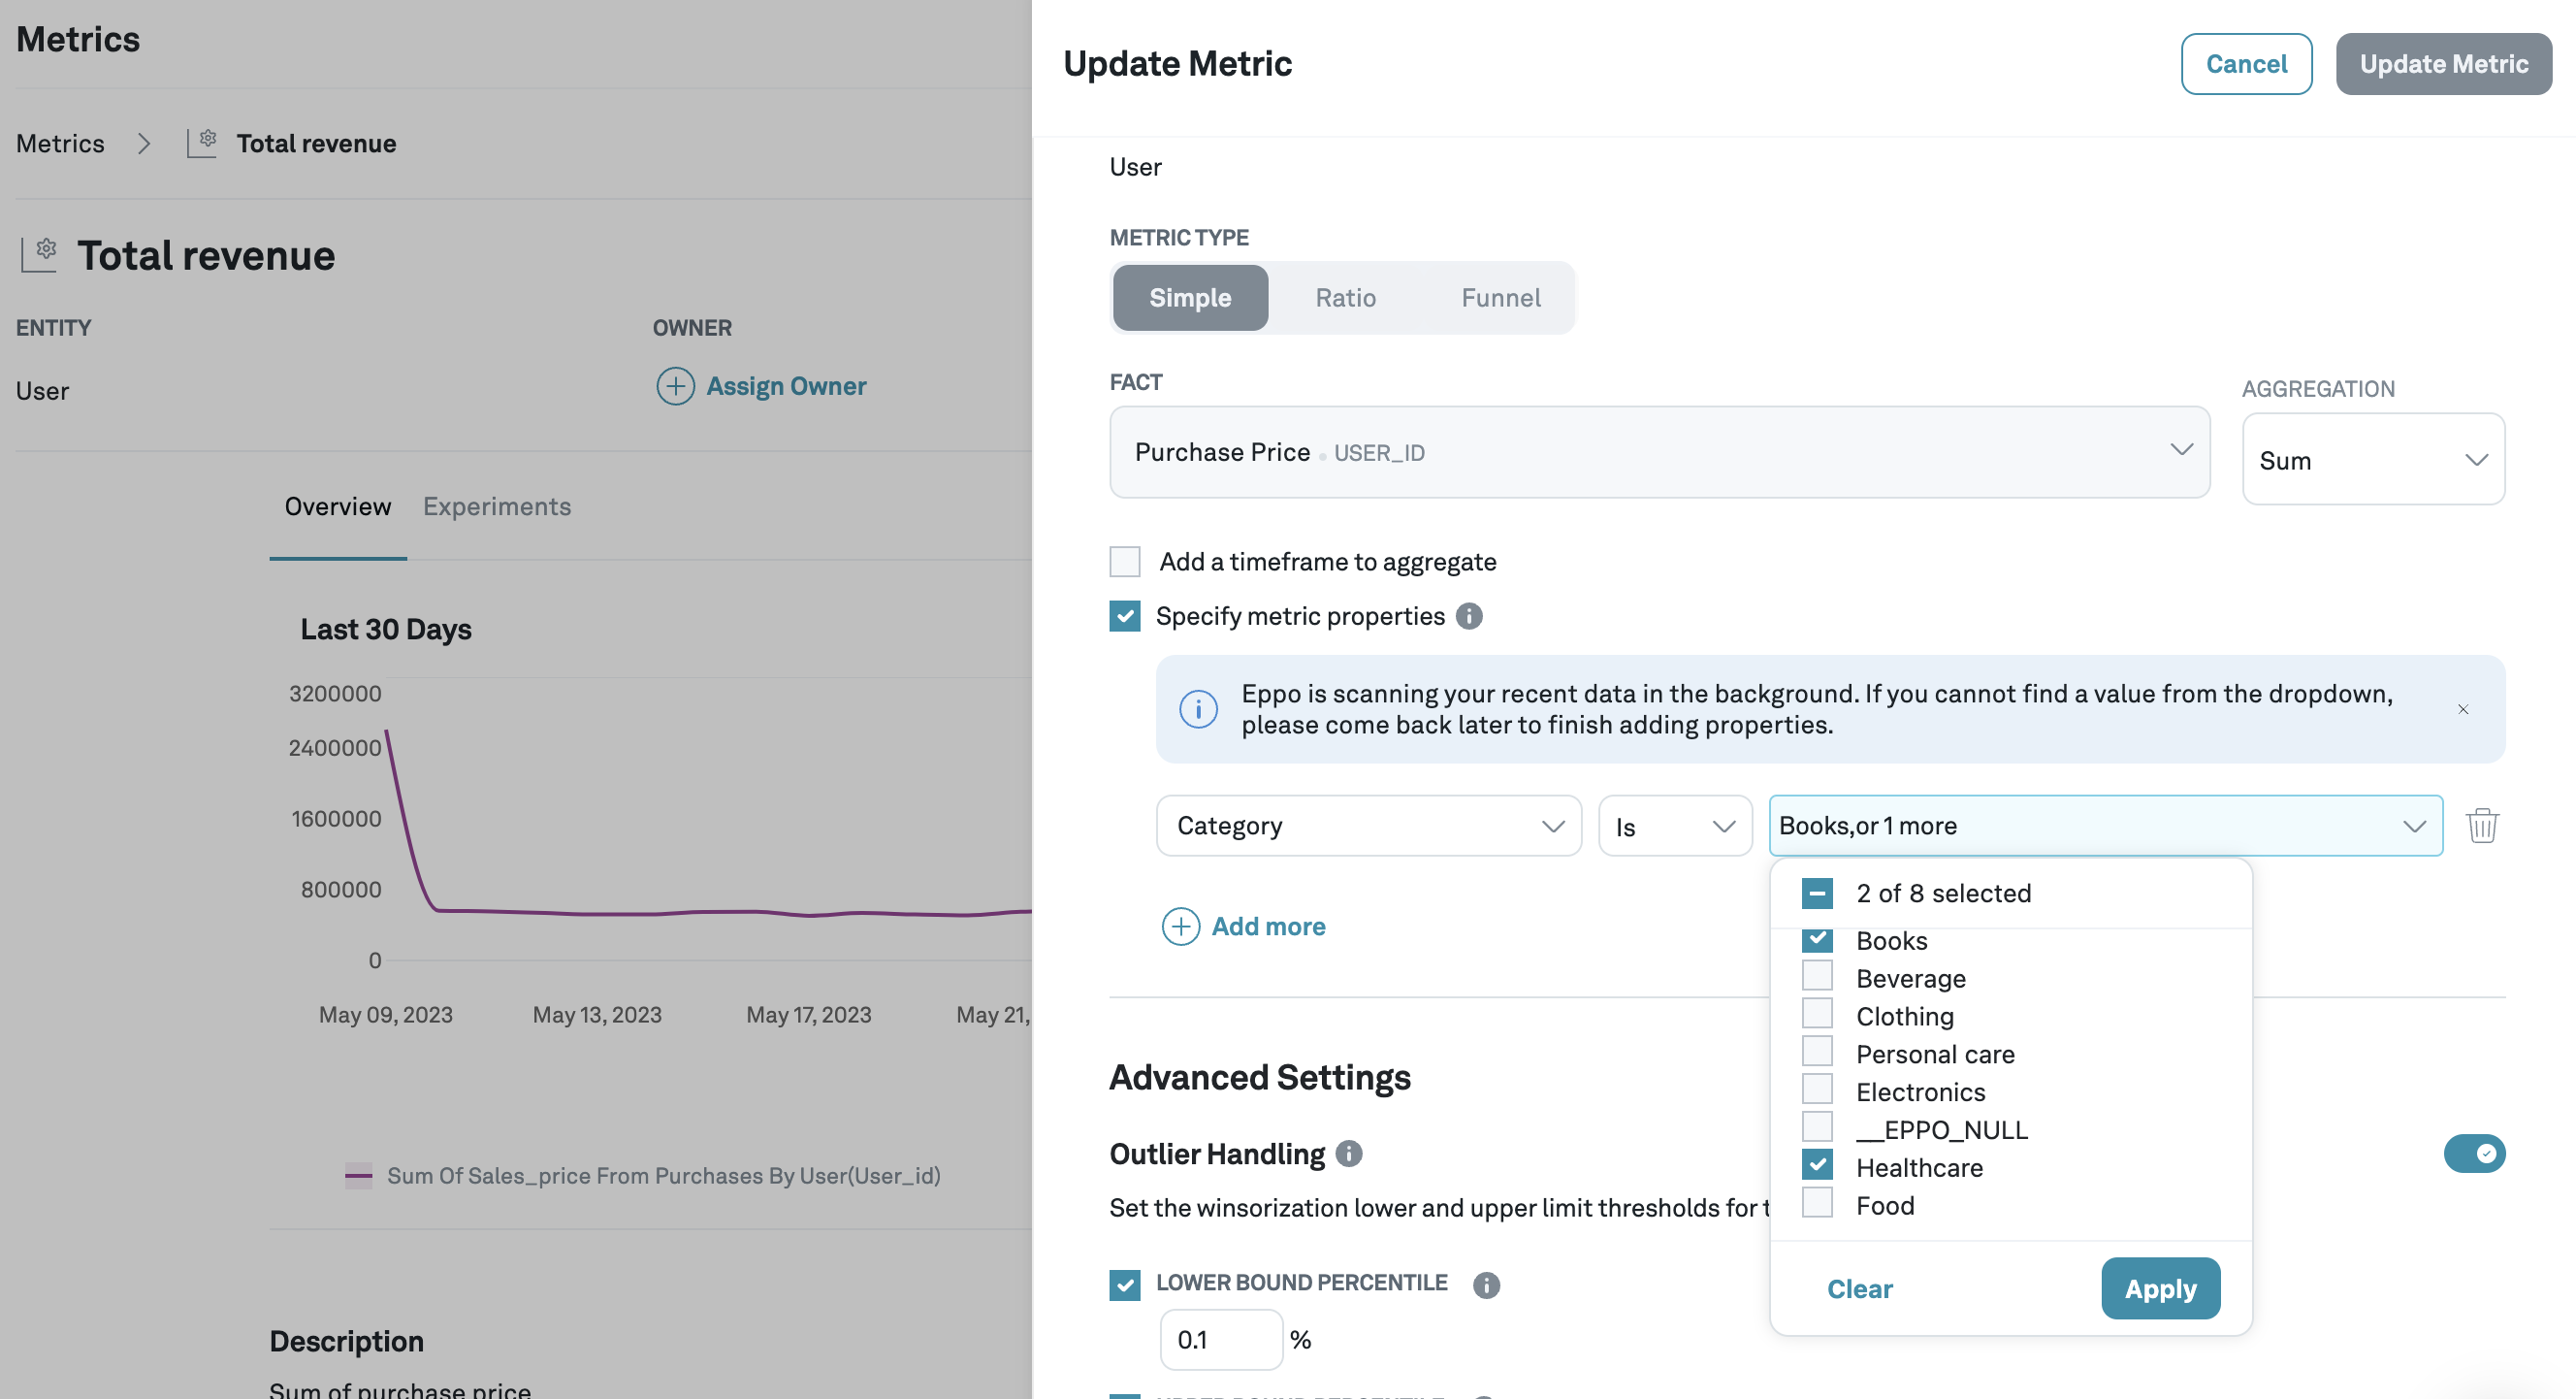Screen dimensions: 2576x1399
Task: Click the plus icon beside Add more
Action: 1180,926
